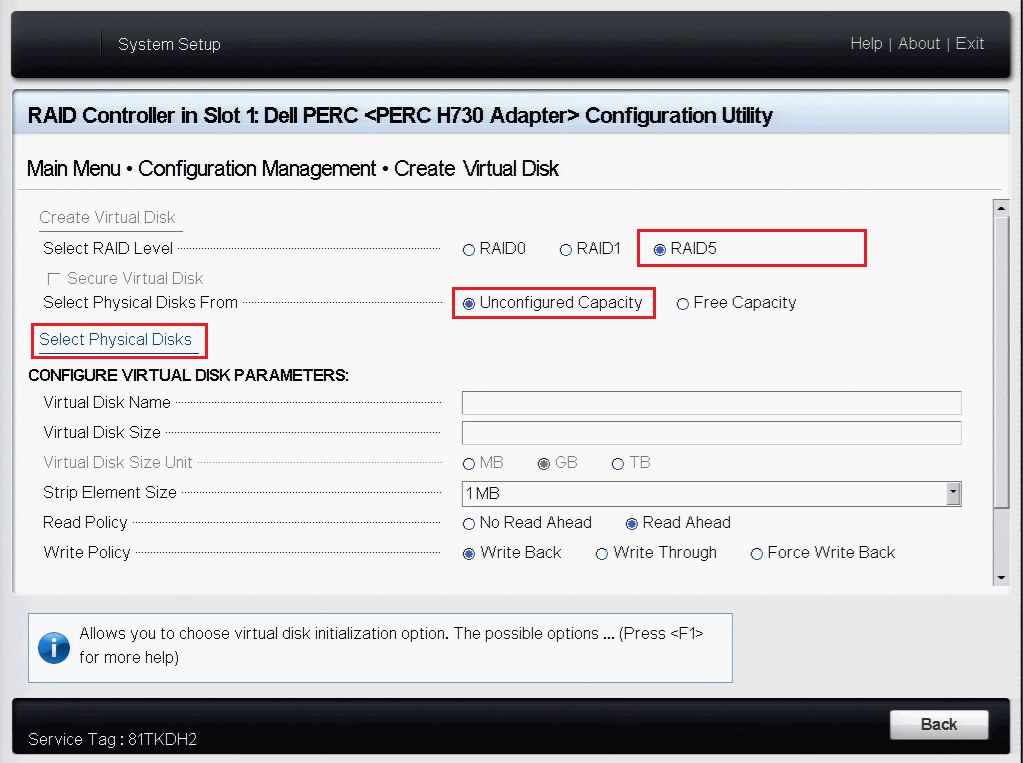Screen dimensions: 1023x763
Task: Set Virtual Disk Size Unit to MB
Action: click(x=467, y=462)
